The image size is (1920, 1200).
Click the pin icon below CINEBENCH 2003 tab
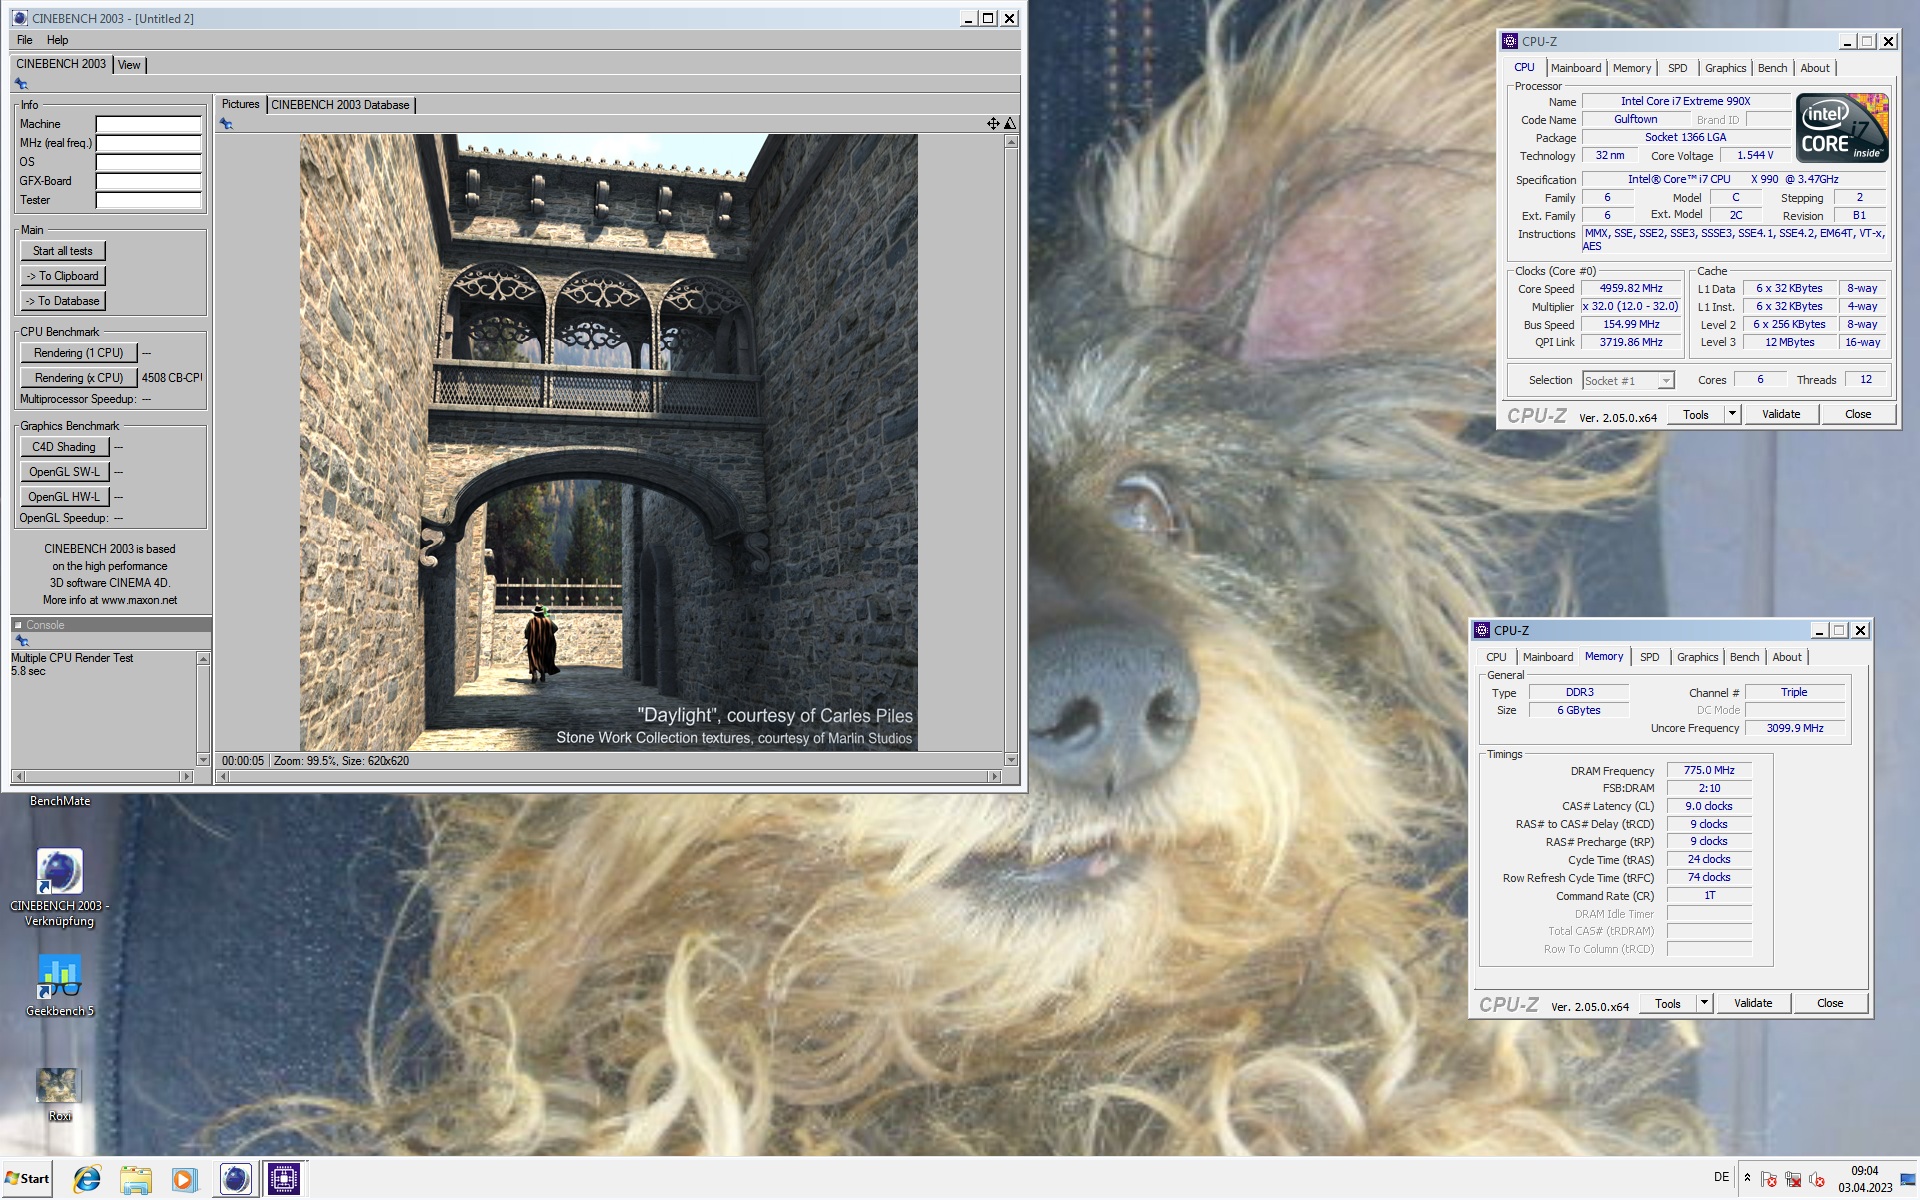coord(21,84)
